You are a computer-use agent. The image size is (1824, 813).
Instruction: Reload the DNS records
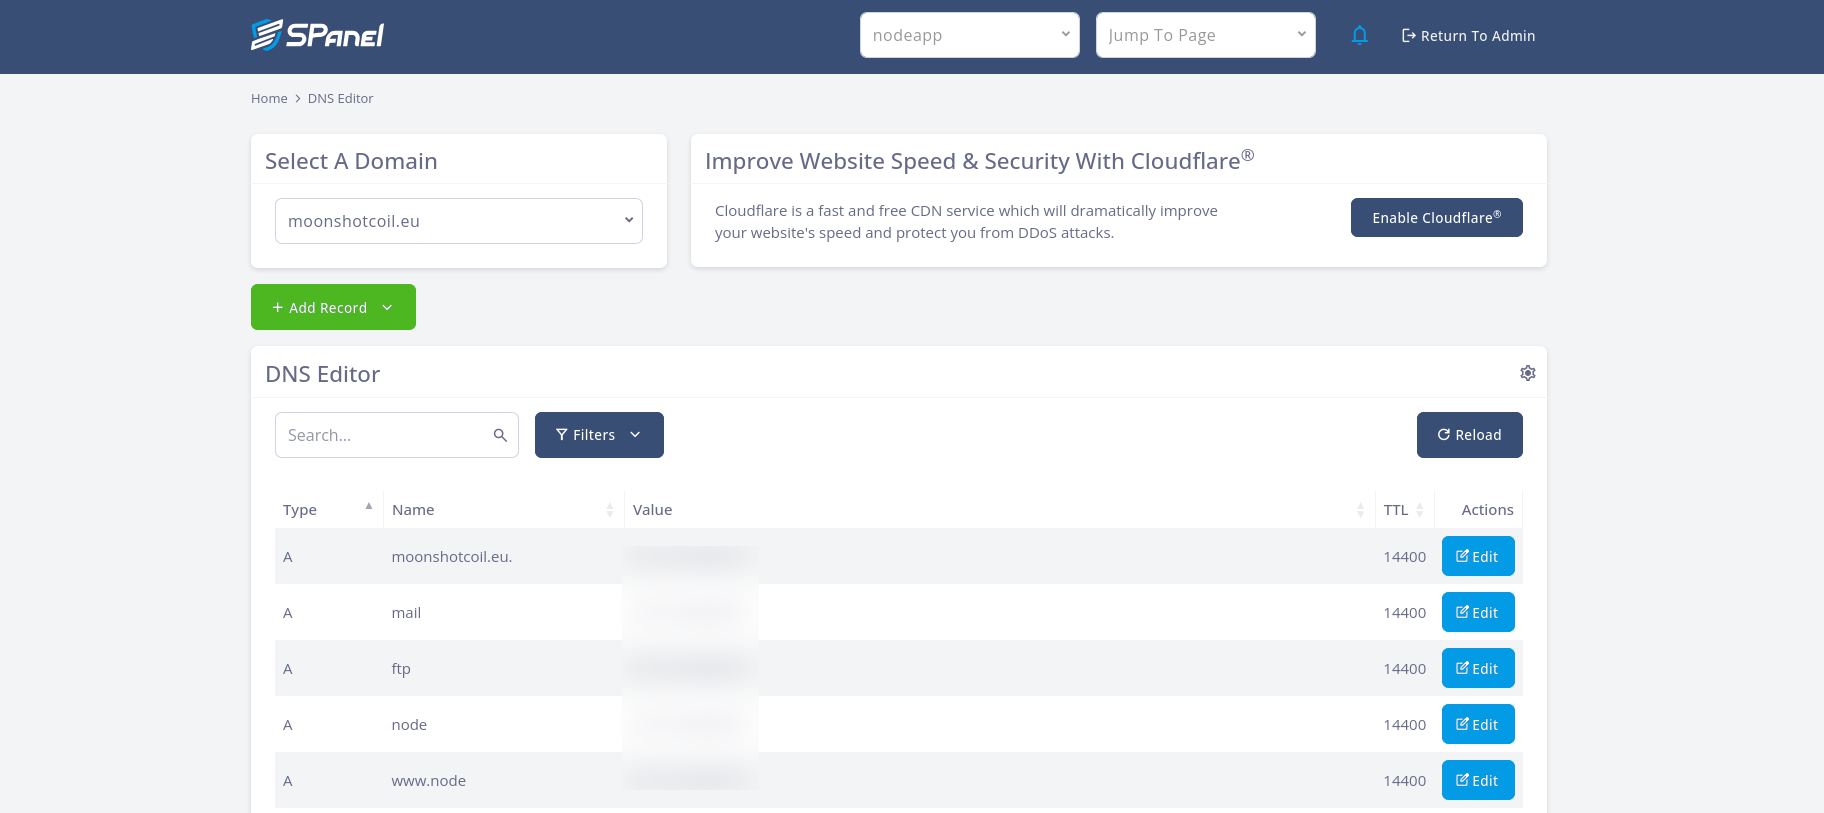1470,435
